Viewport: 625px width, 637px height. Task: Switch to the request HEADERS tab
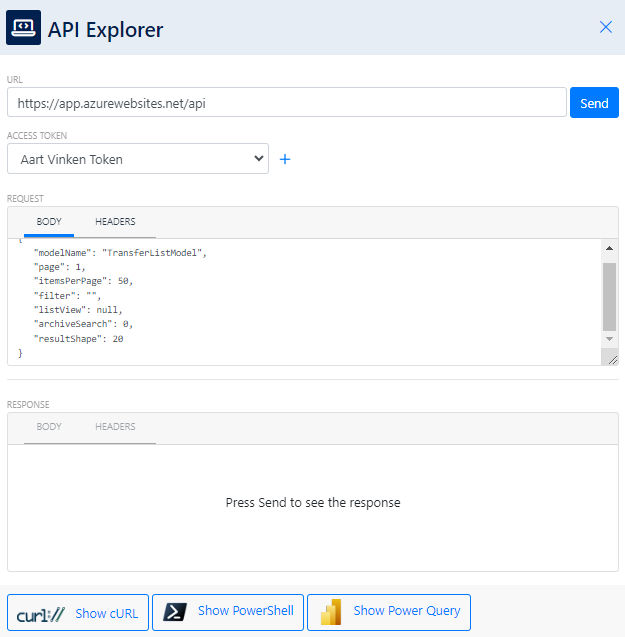(115, 221)
